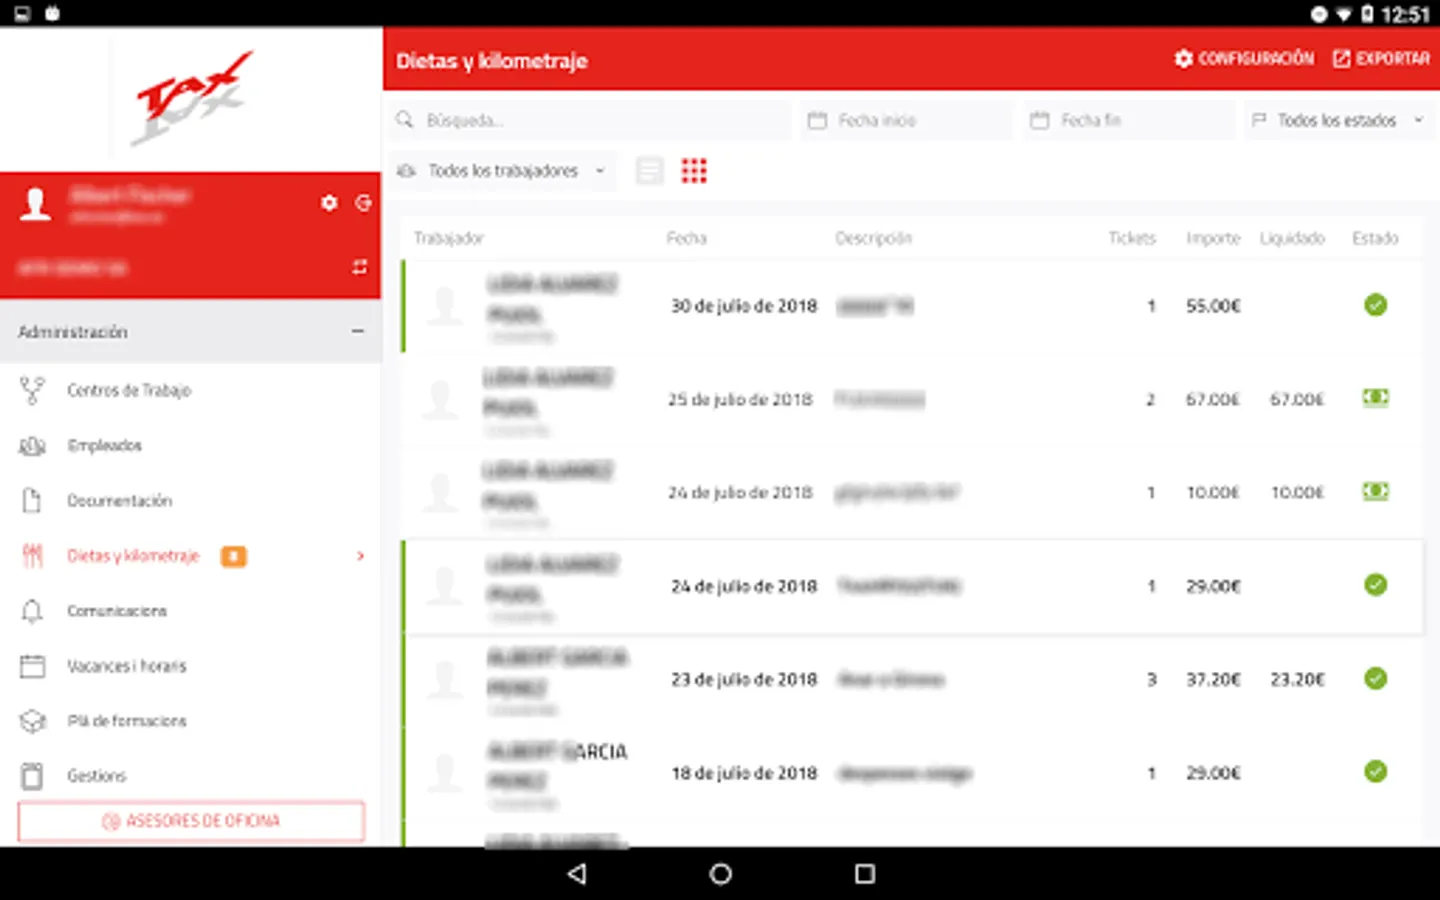Switch to grid view layout

point(694,170)
